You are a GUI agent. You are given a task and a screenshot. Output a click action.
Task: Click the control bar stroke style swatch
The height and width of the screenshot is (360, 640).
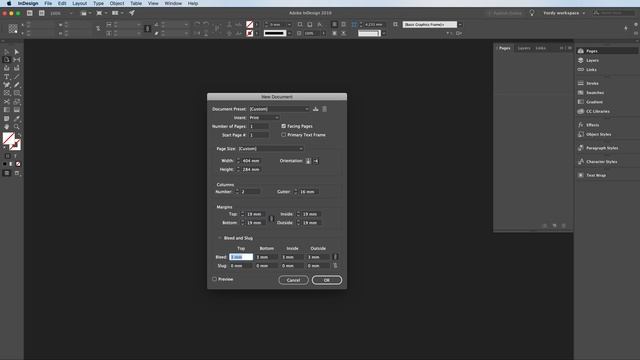[275, 33]
